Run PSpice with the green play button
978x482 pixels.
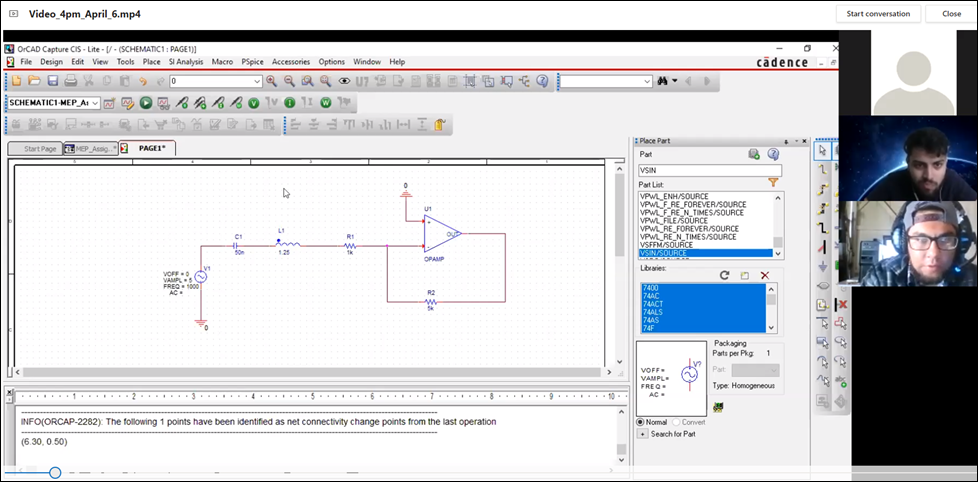click(145, 103)
